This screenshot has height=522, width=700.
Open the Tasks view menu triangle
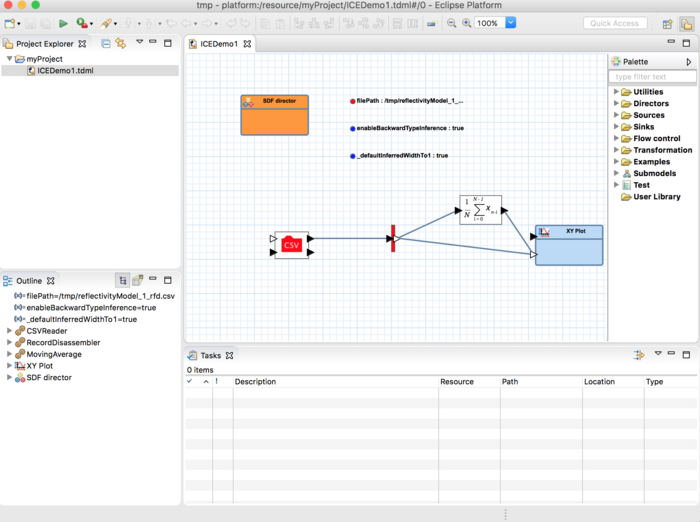[658, 353]
